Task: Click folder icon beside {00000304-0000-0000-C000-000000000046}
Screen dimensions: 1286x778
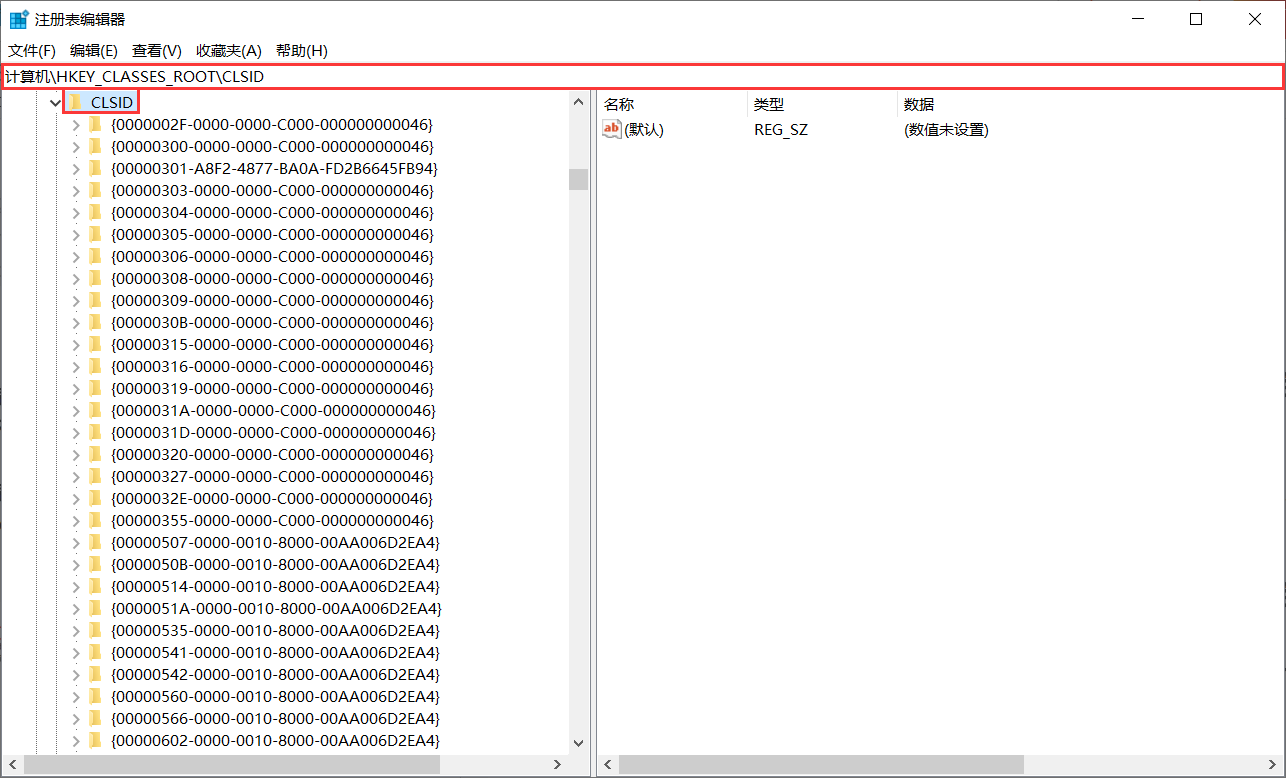Action: coord(96,212)
